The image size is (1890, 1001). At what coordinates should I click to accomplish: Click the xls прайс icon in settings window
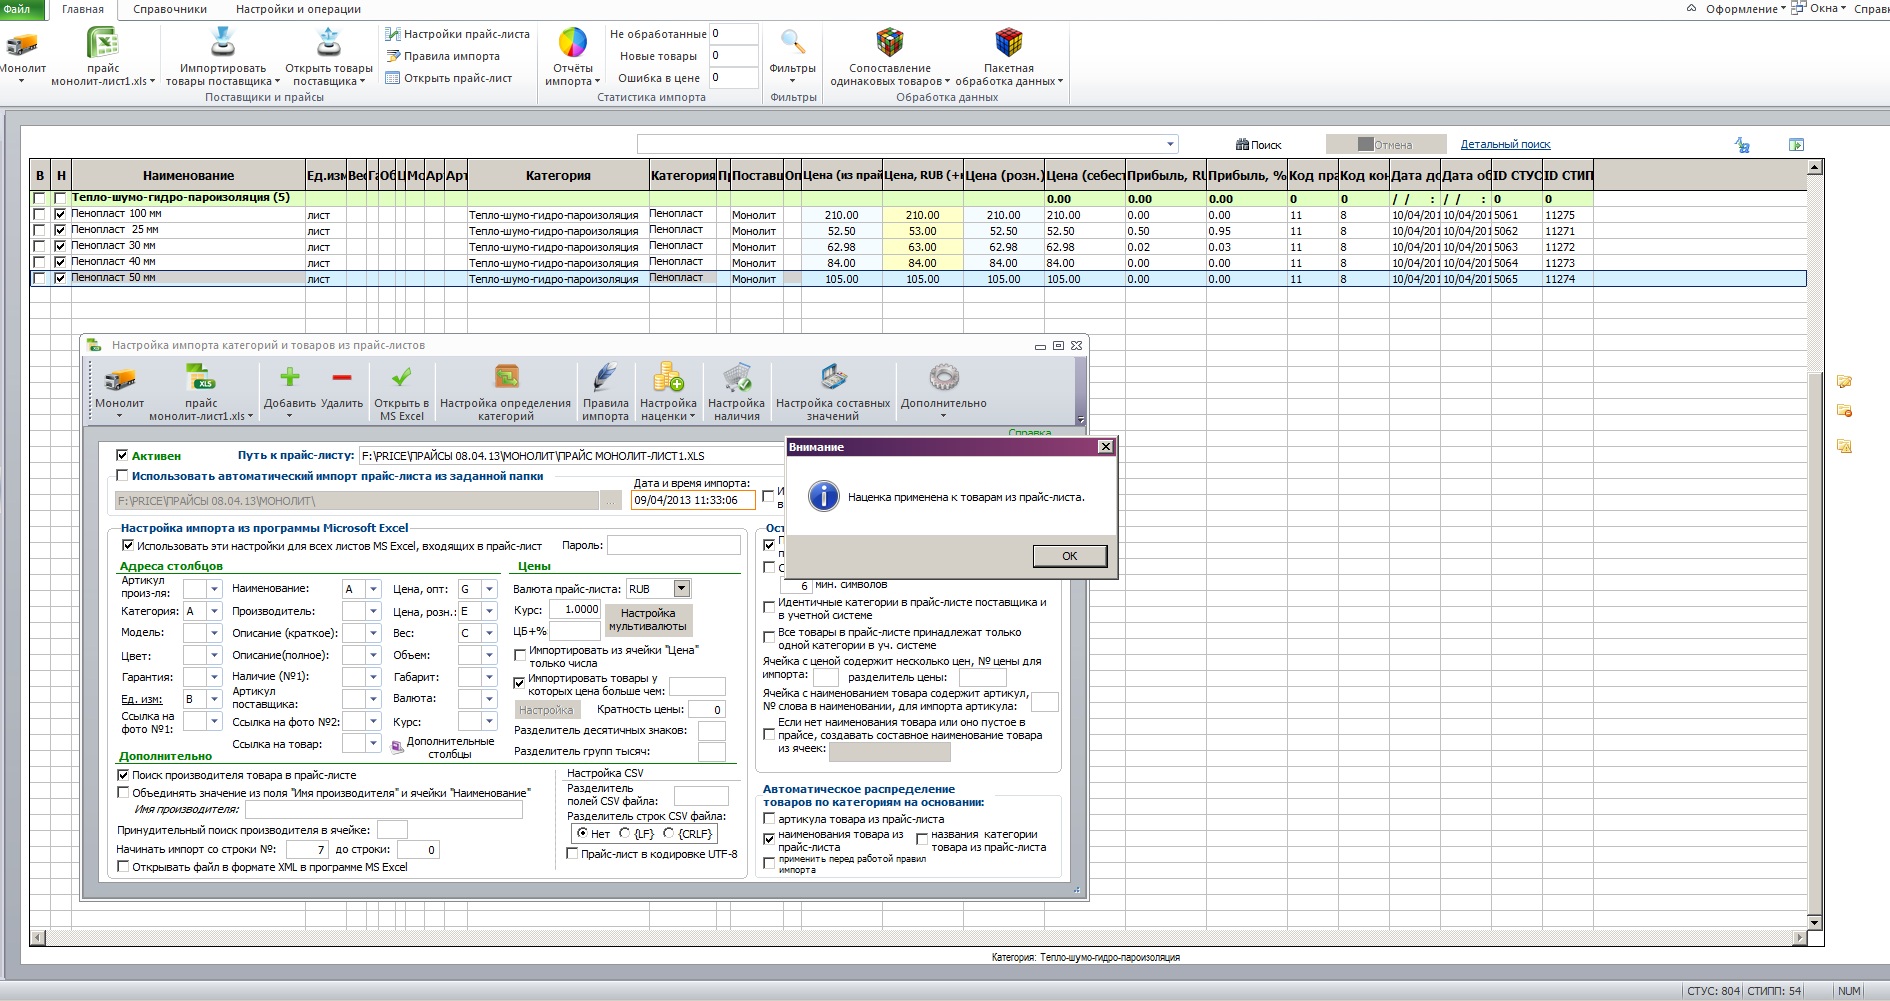point(201,379)
